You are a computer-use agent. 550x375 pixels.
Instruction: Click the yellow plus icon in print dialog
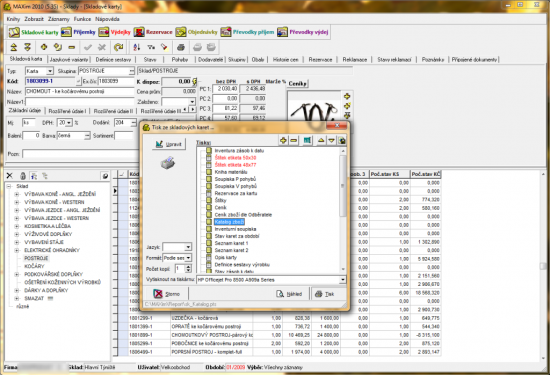pyautogui.click(x=283, y=140)
